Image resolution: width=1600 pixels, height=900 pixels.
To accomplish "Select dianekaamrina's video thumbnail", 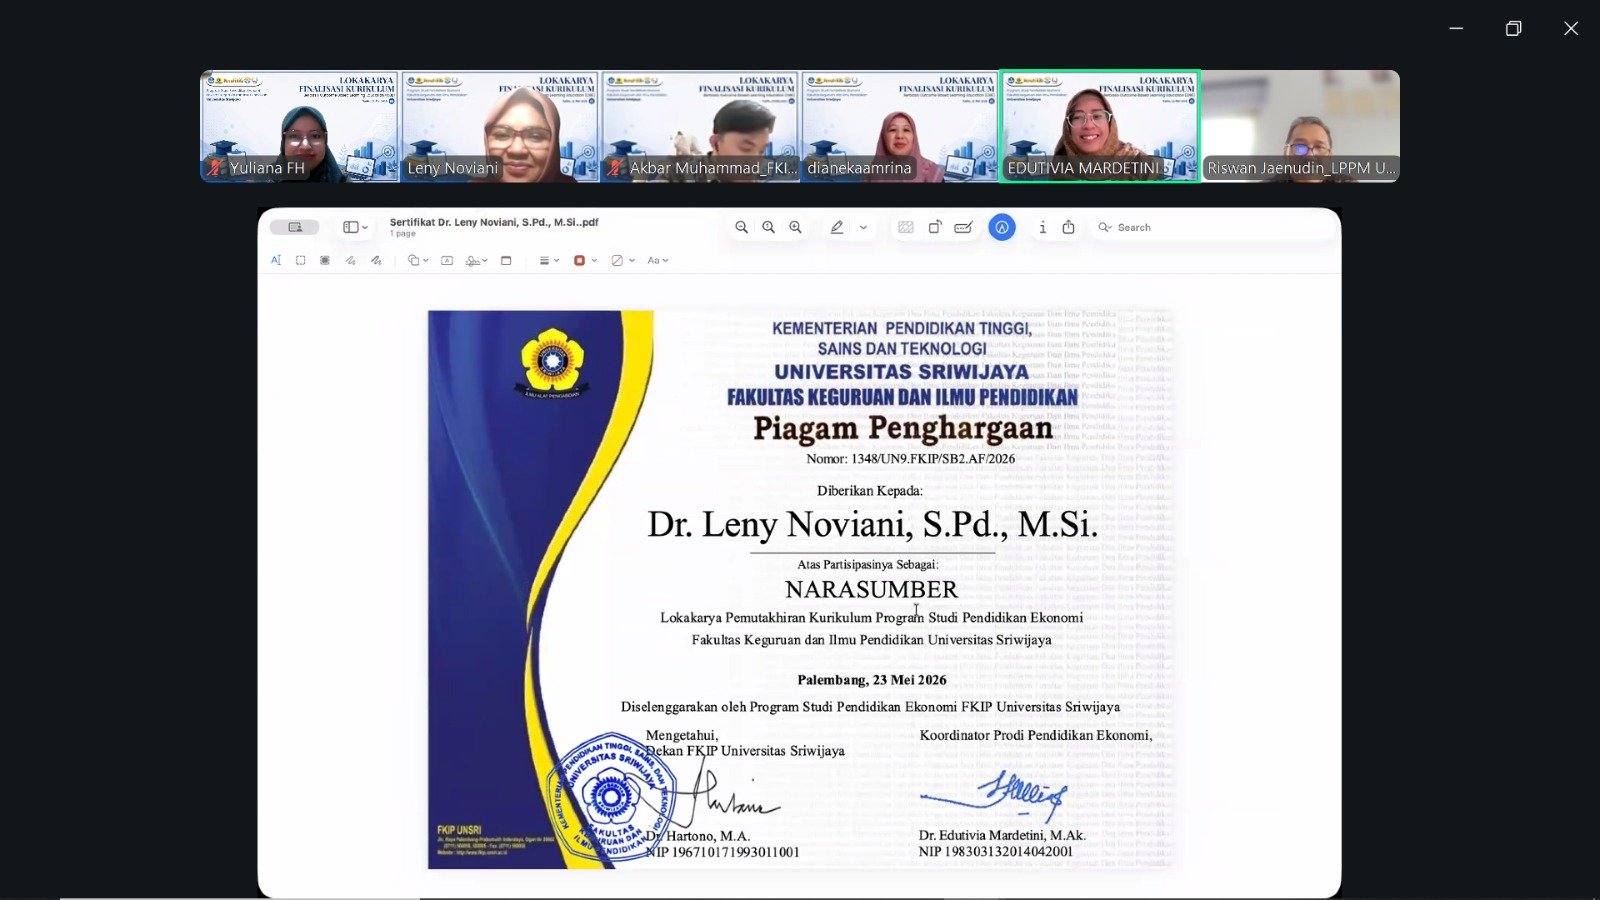I will (x=900, y=126).
